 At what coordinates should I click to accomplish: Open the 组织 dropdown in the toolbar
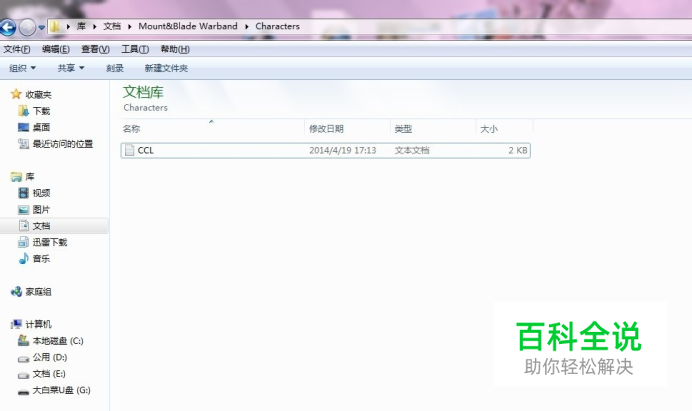(23, 68)
